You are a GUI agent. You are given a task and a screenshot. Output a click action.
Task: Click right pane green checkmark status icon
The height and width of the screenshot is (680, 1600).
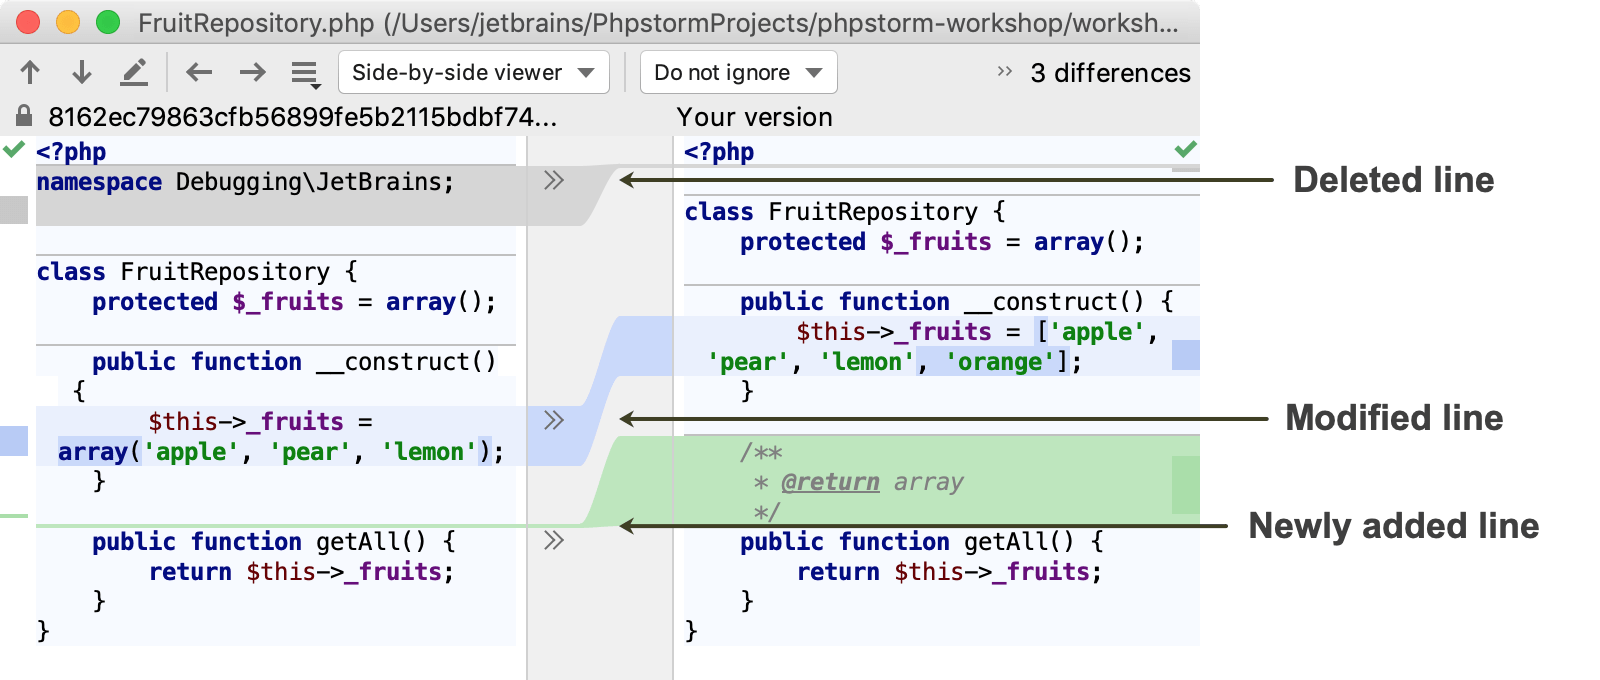point(1186,150)
